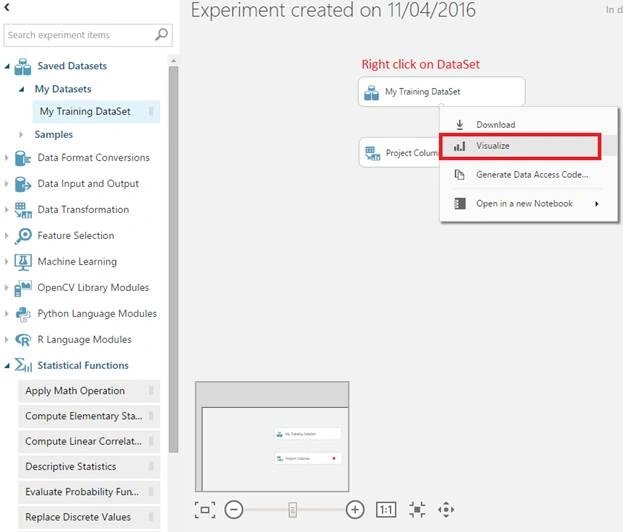The image size is (623, 532).
Task: Click the R Language Modules icon
Action: click(x=23, y=340)
